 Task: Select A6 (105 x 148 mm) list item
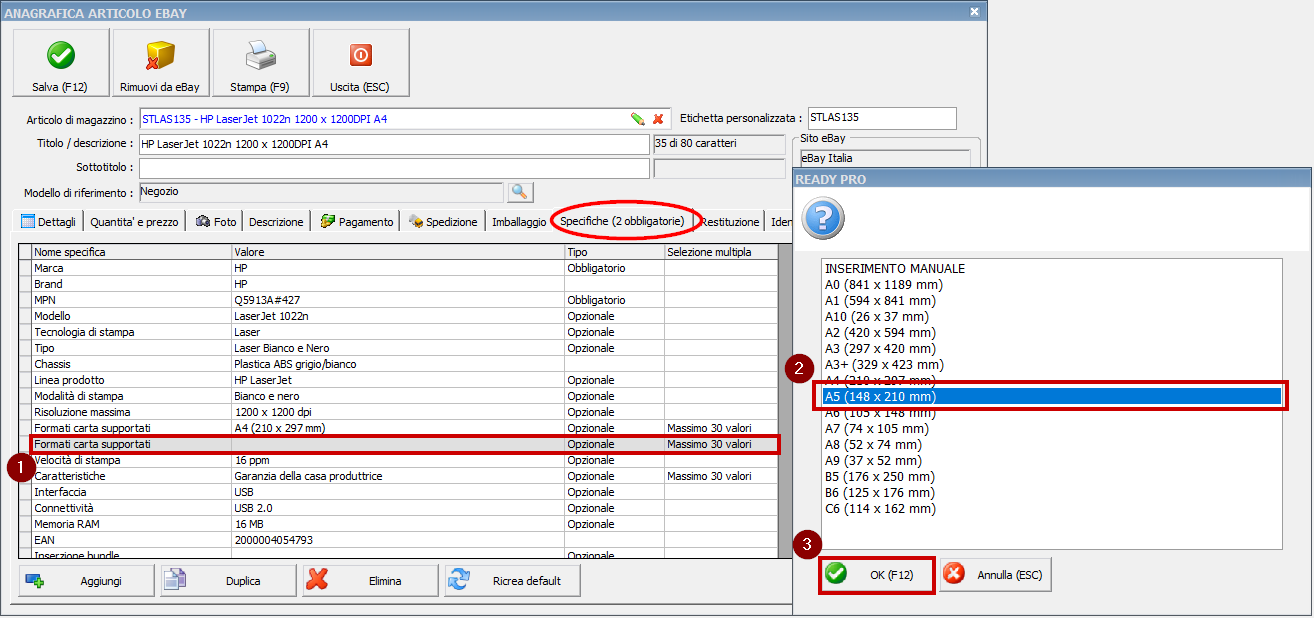[1050, 413]
